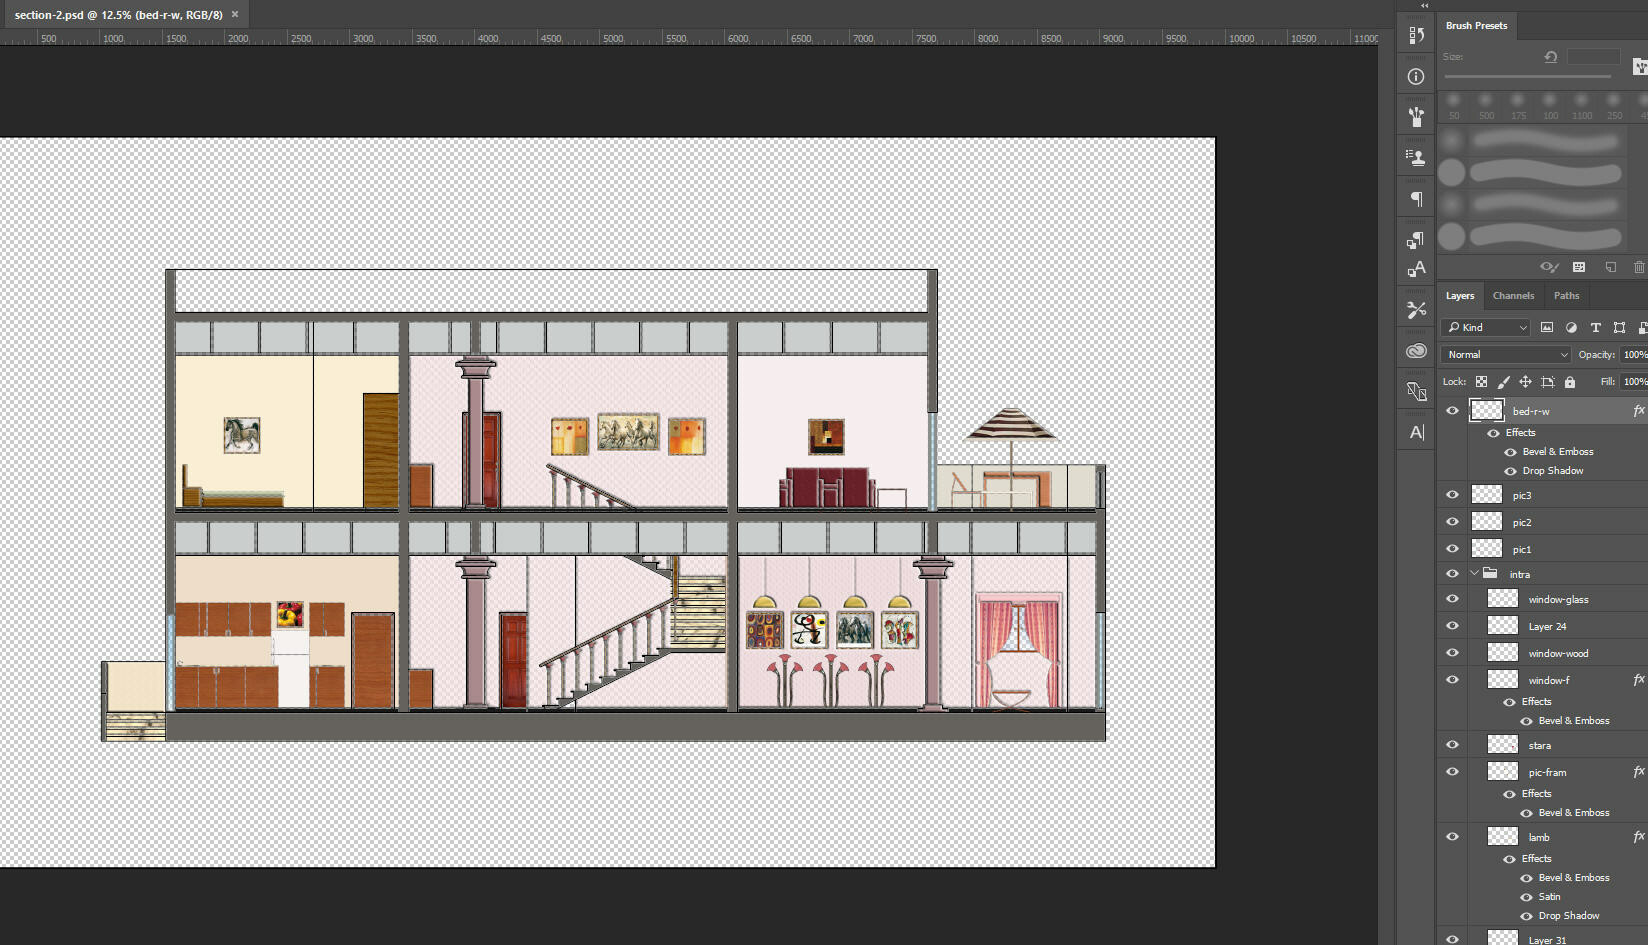Viewport: 1648px width, 945px height.
Task: Hide the pic3 layer
Action: (x=1452, y=494)
